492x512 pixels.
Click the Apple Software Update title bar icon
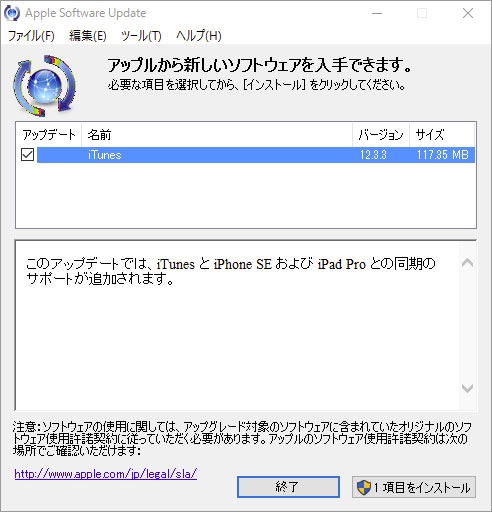(12, 13)
